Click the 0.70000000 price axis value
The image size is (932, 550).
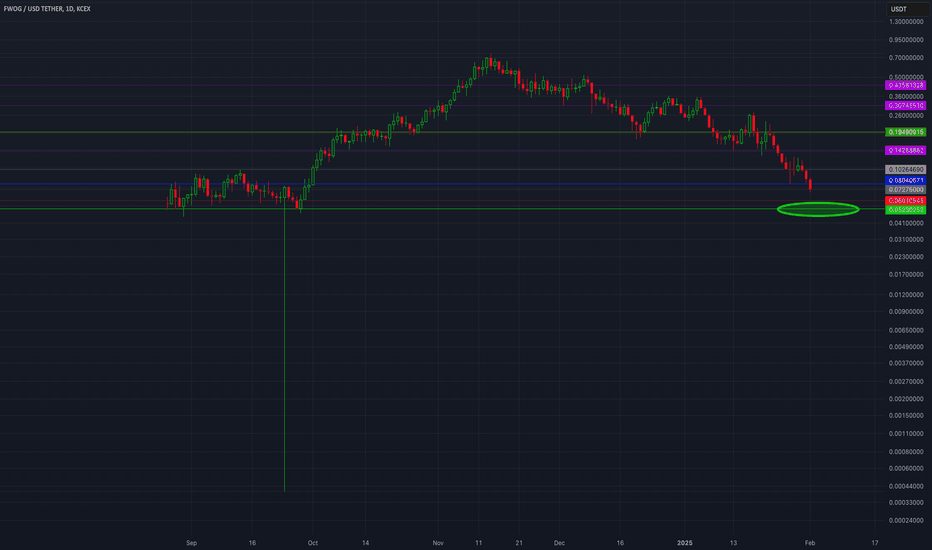click(x=906, y=58)
